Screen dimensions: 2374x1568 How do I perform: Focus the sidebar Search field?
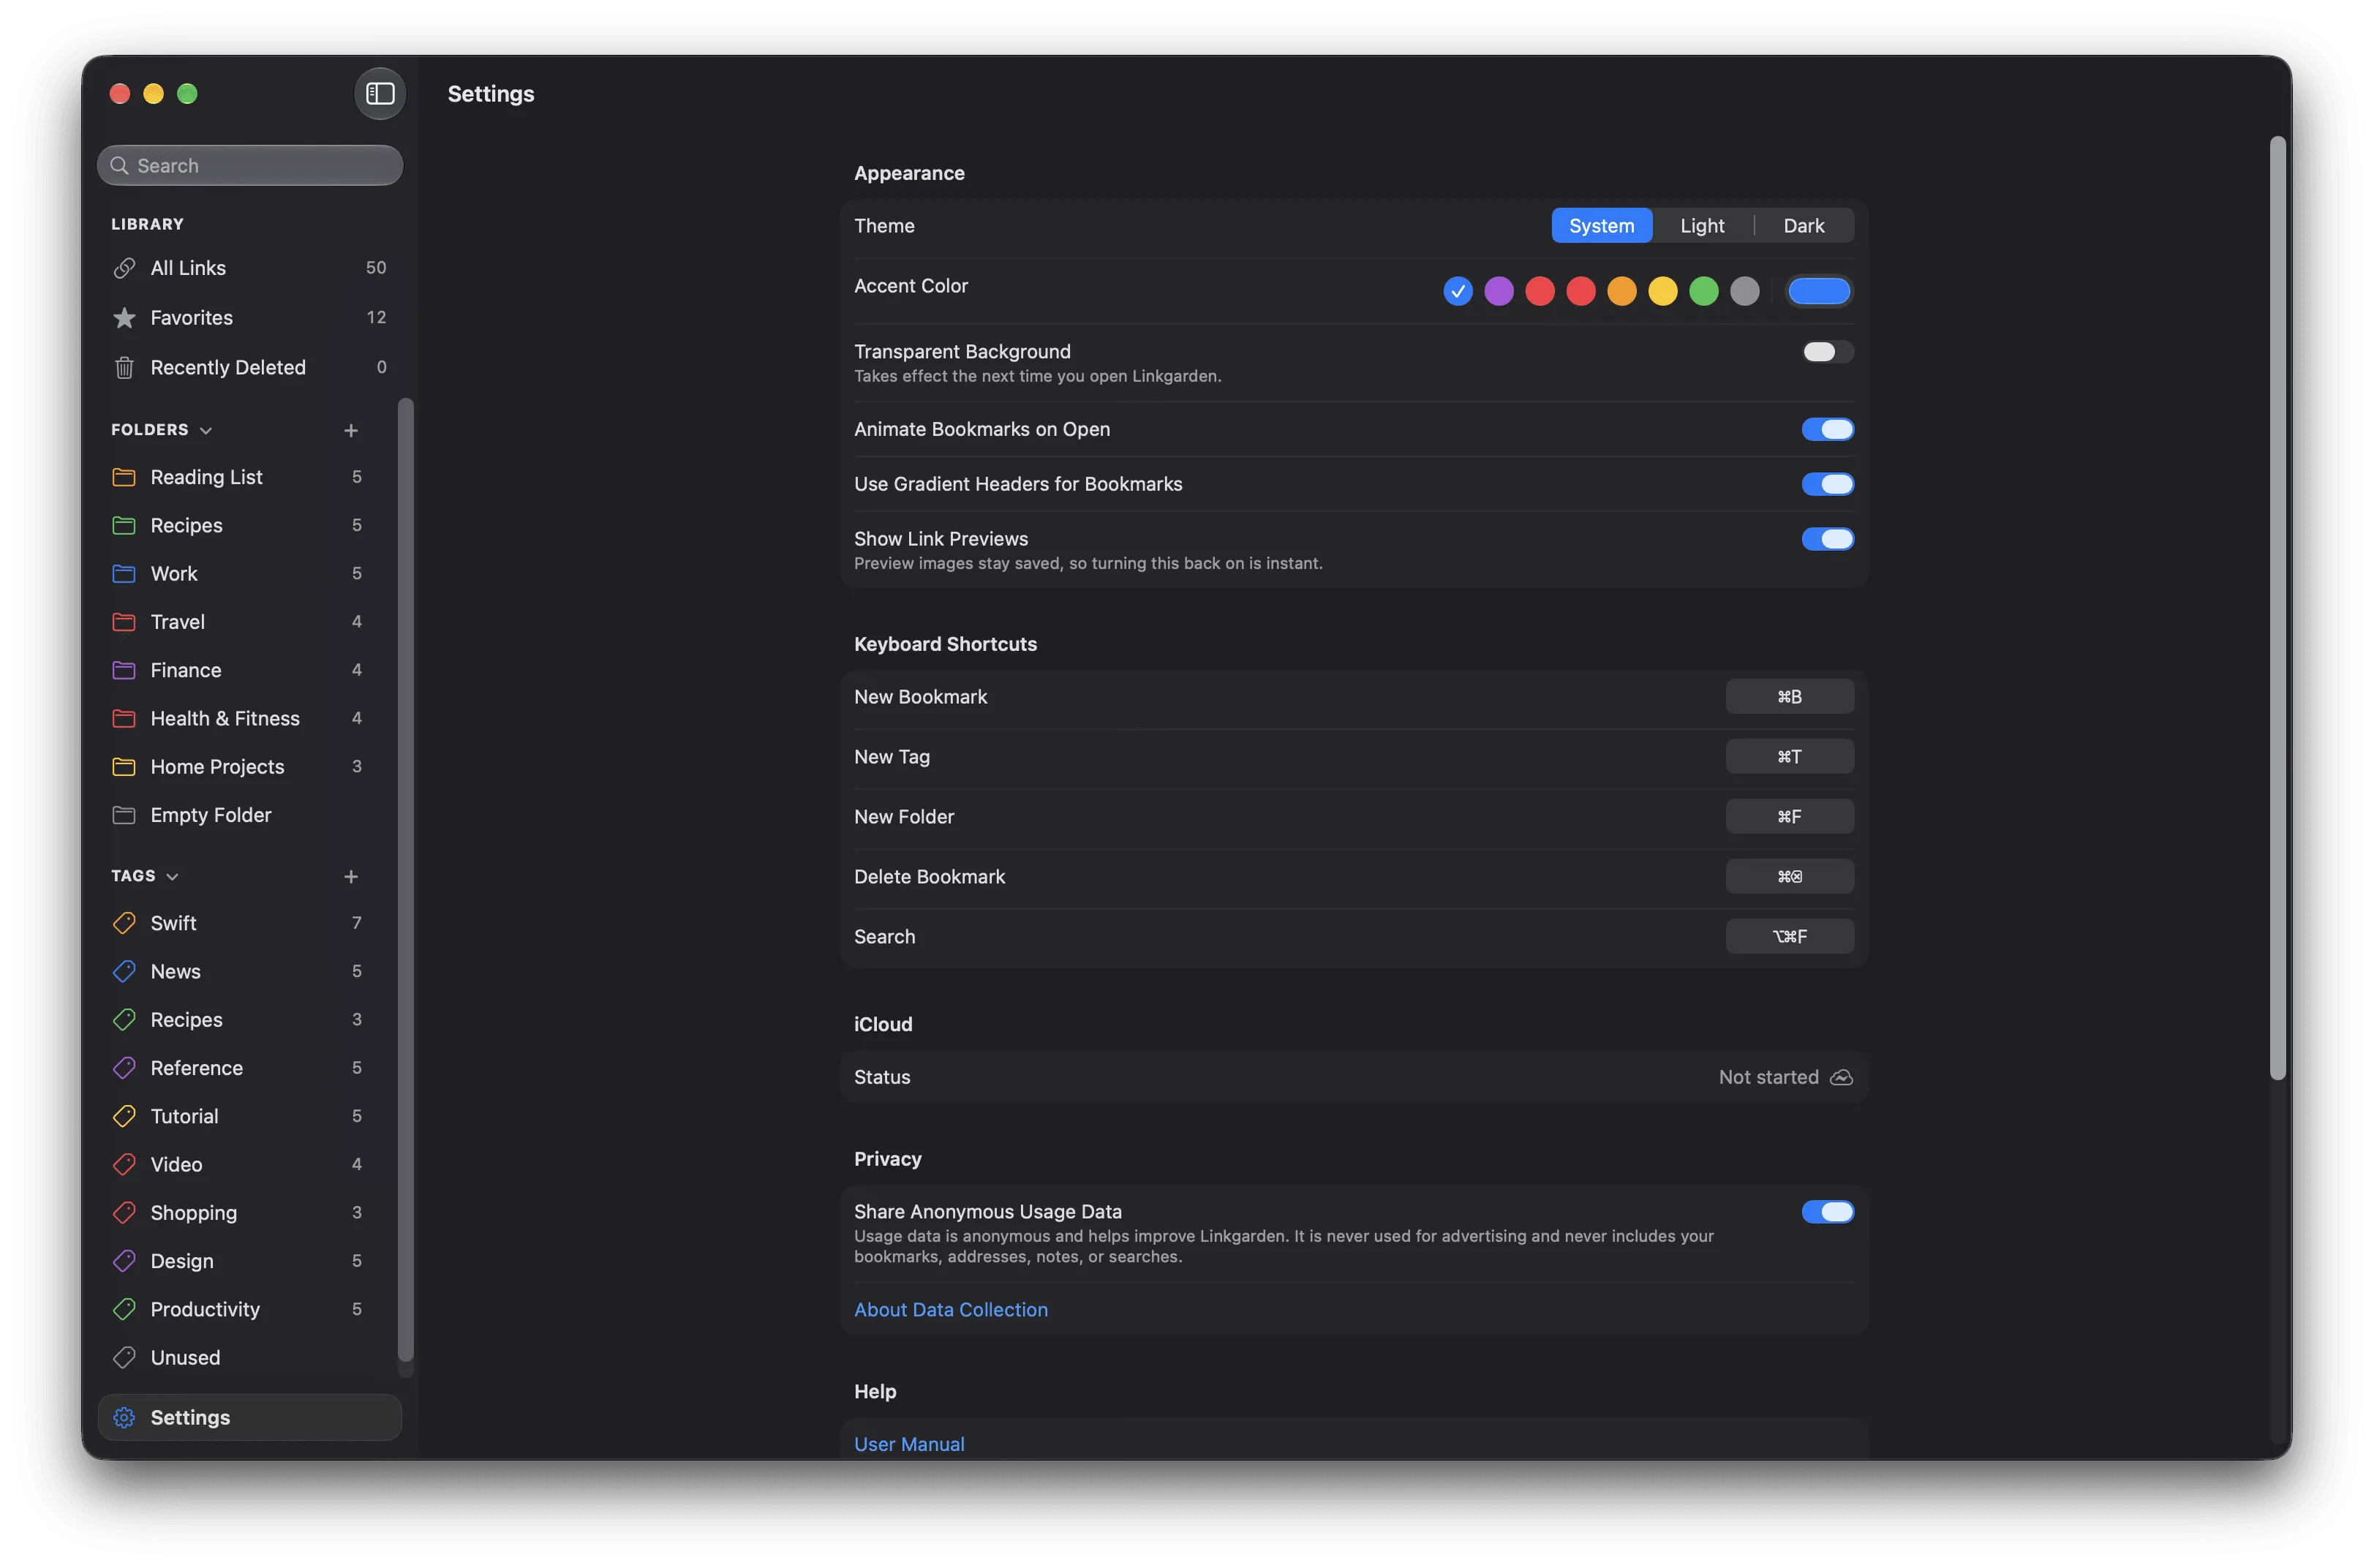(x=250, y=166)
